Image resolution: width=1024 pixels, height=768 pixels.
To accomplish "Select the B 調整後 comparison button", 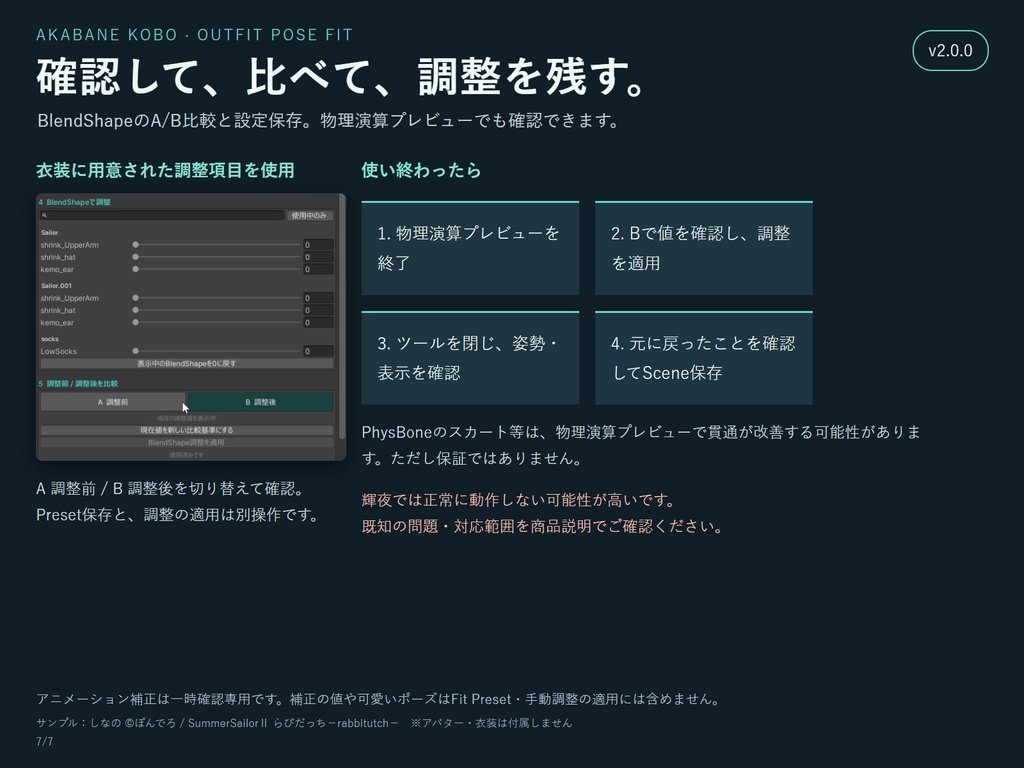I will [261, 402].
